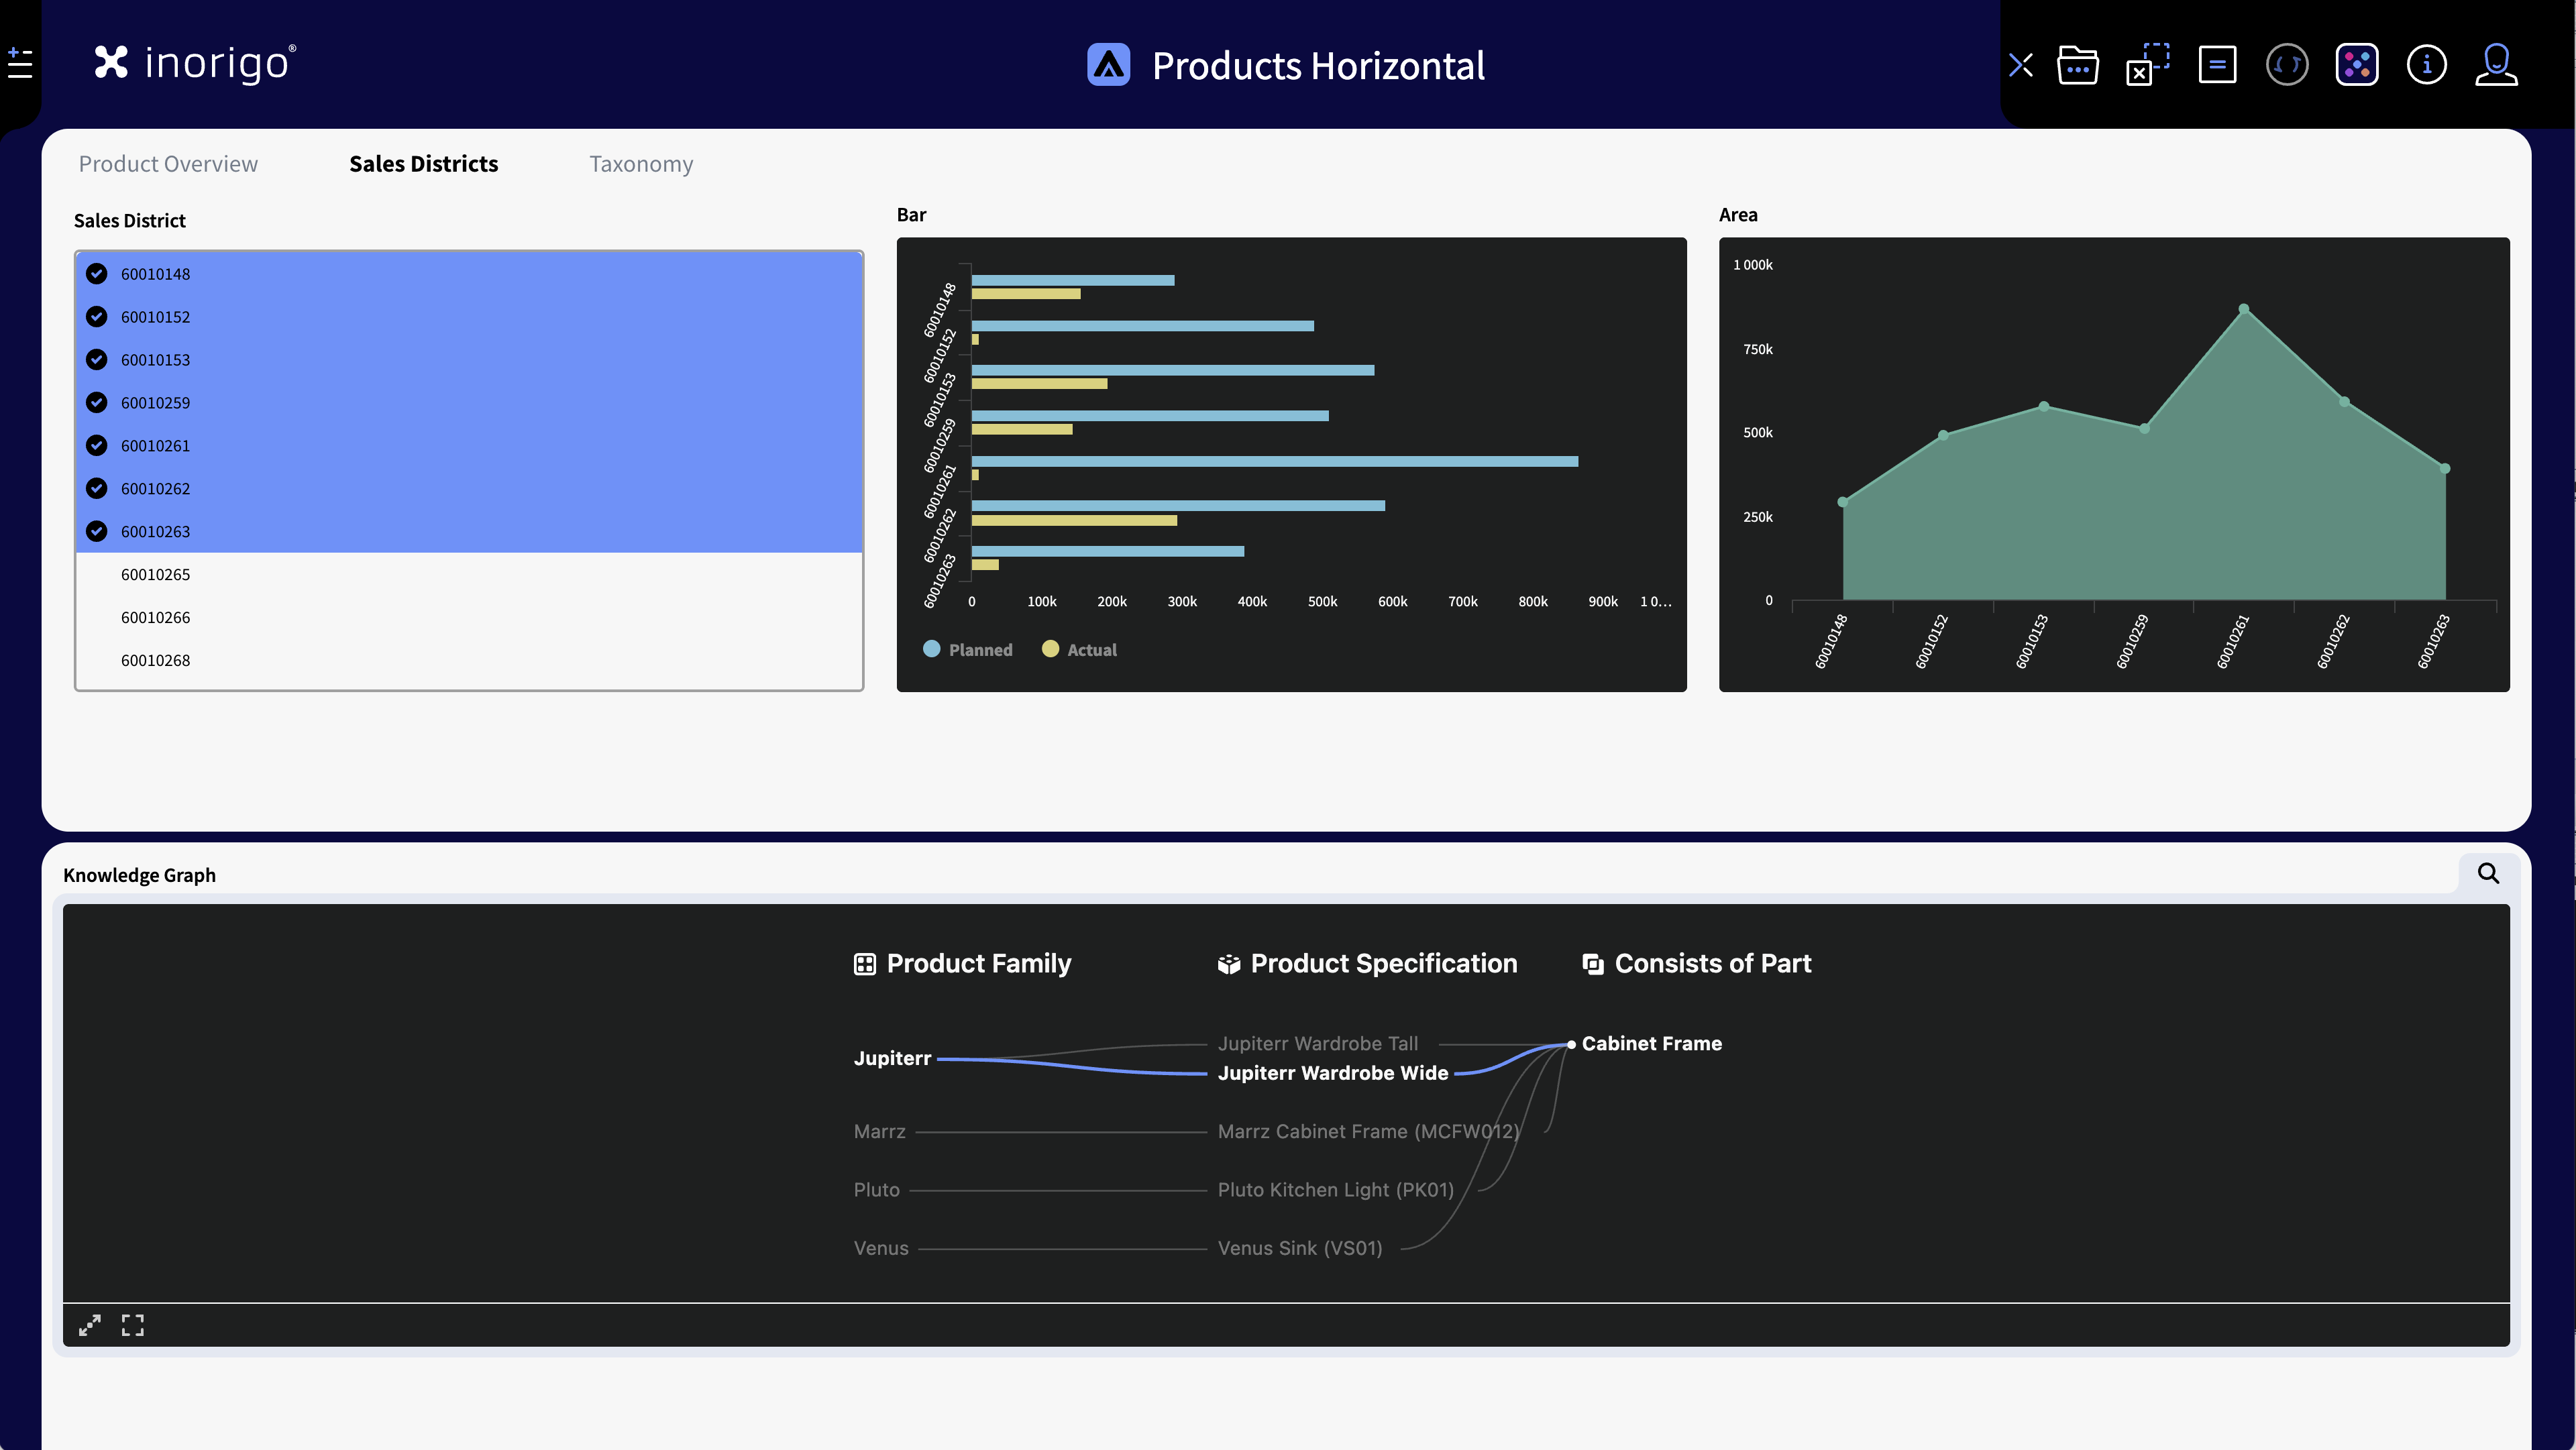Open the info circle icon

point(2426,66)
